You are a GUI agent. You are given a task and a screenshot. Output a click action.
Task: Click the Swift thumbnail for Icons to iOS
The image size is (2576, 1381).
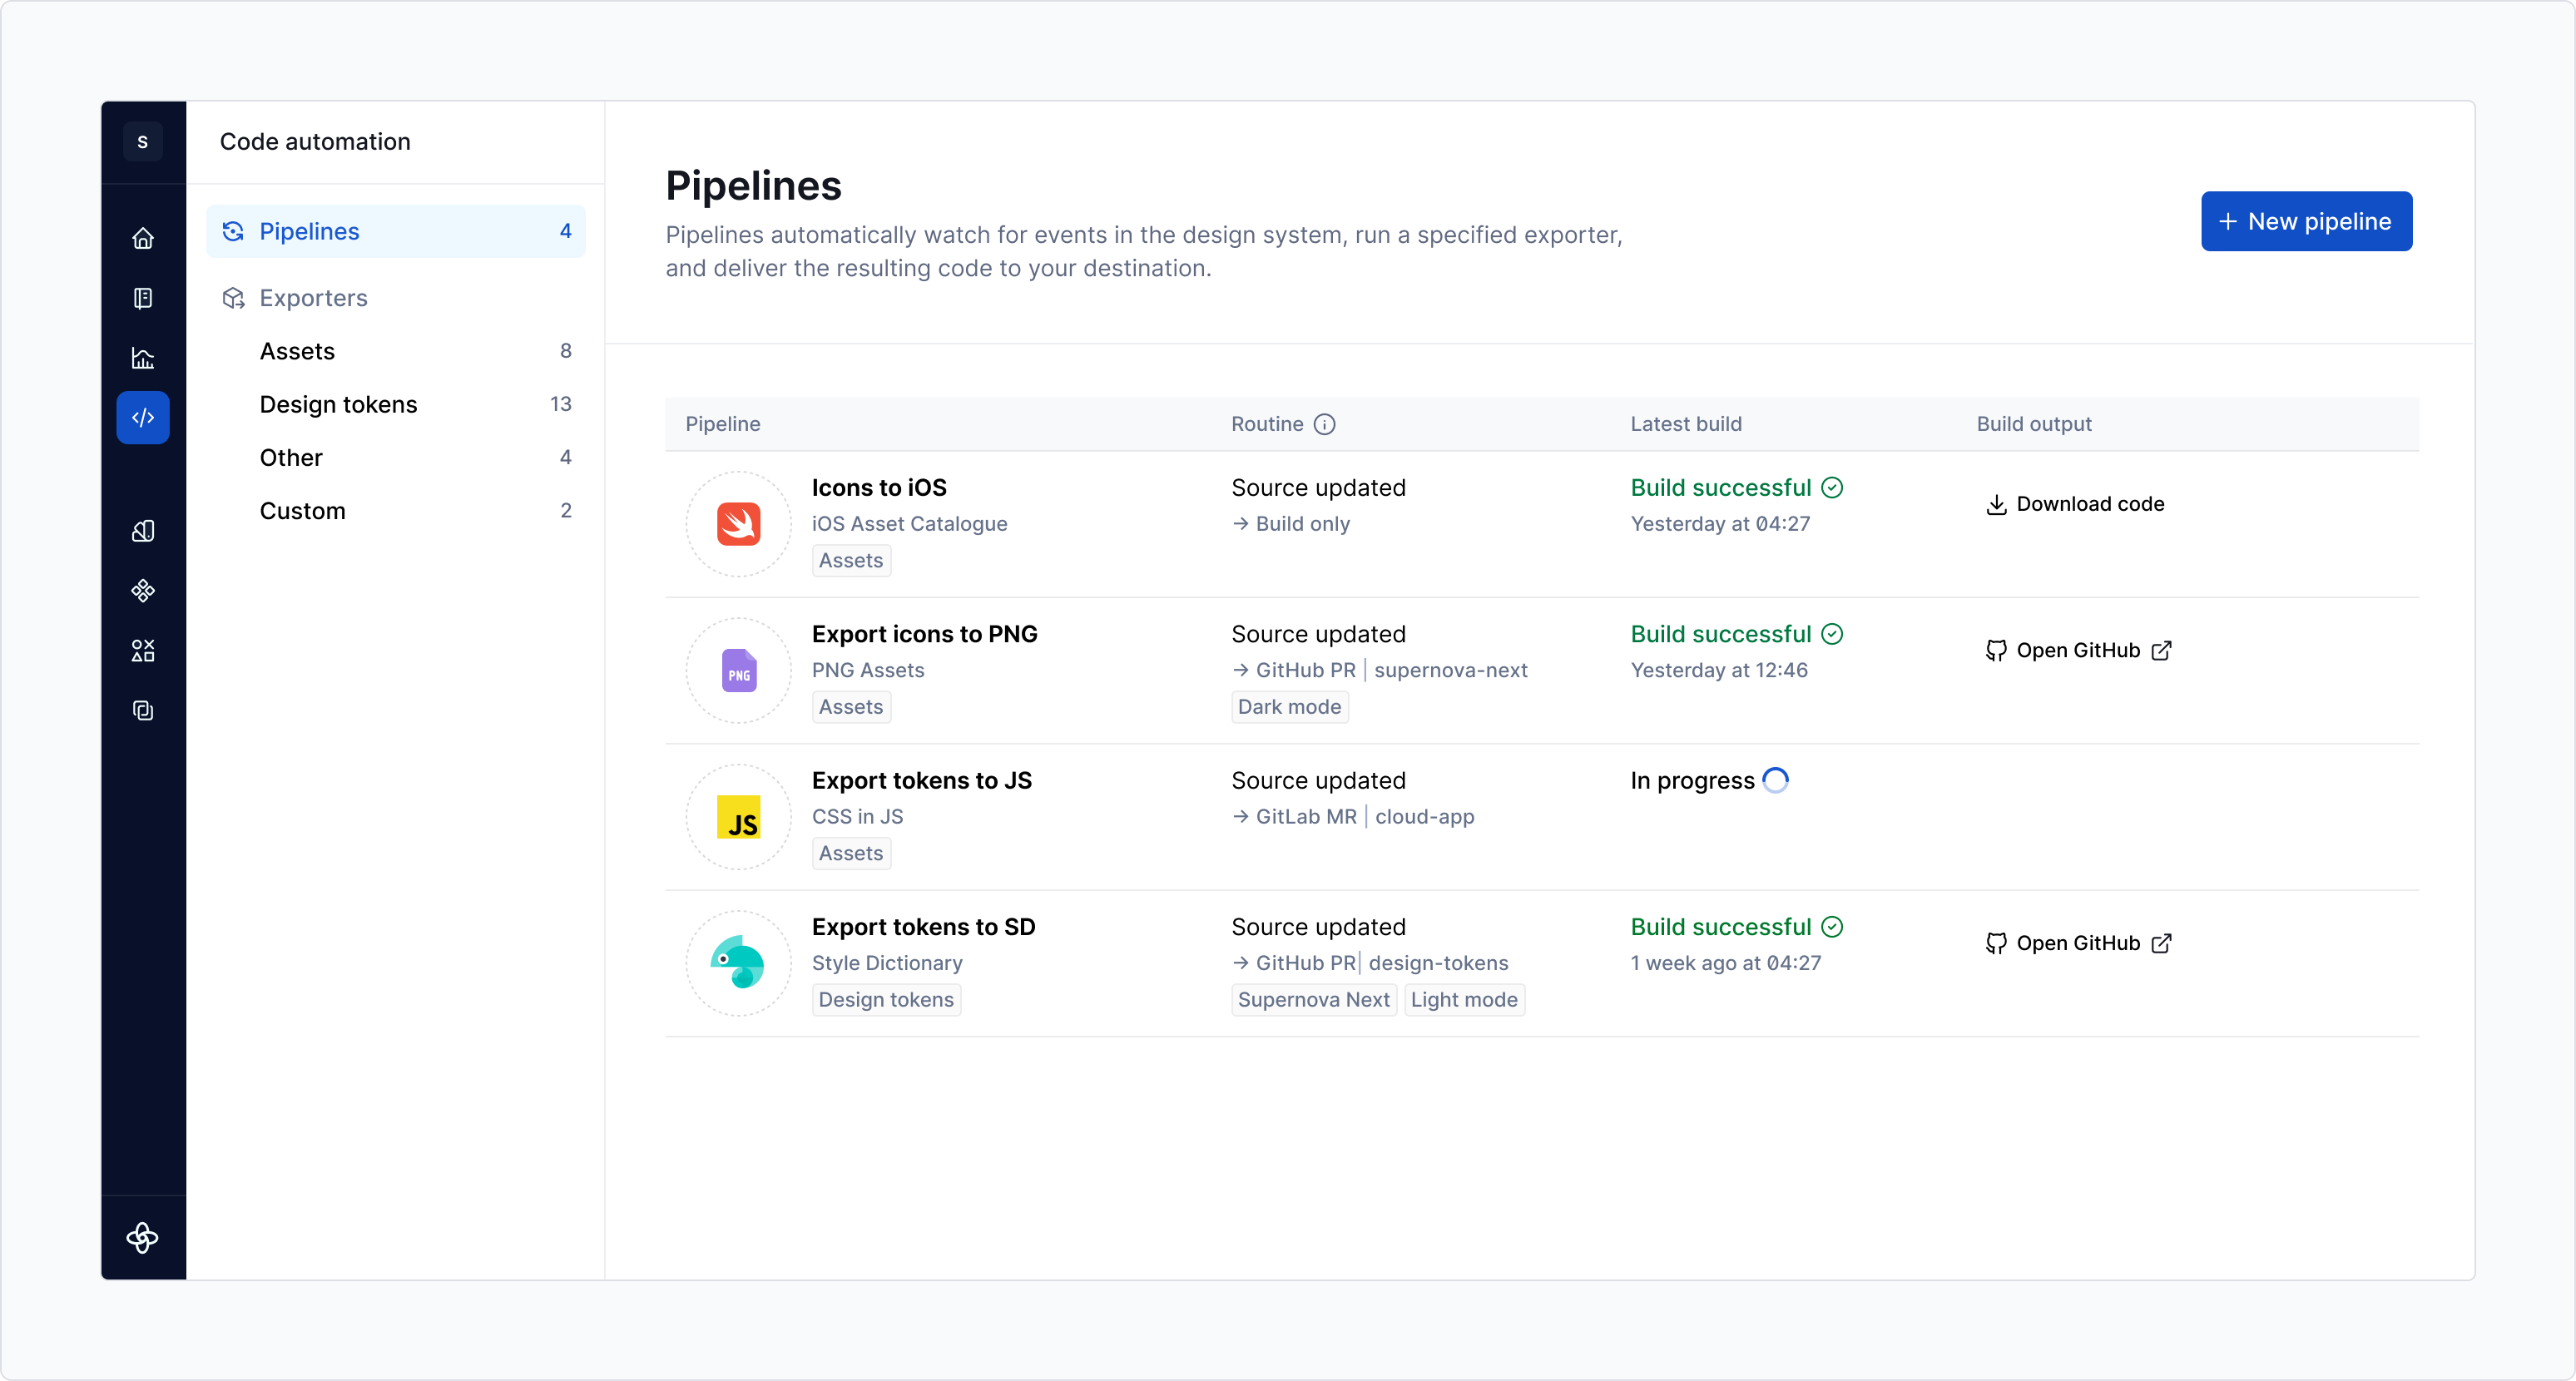point(738,524)
